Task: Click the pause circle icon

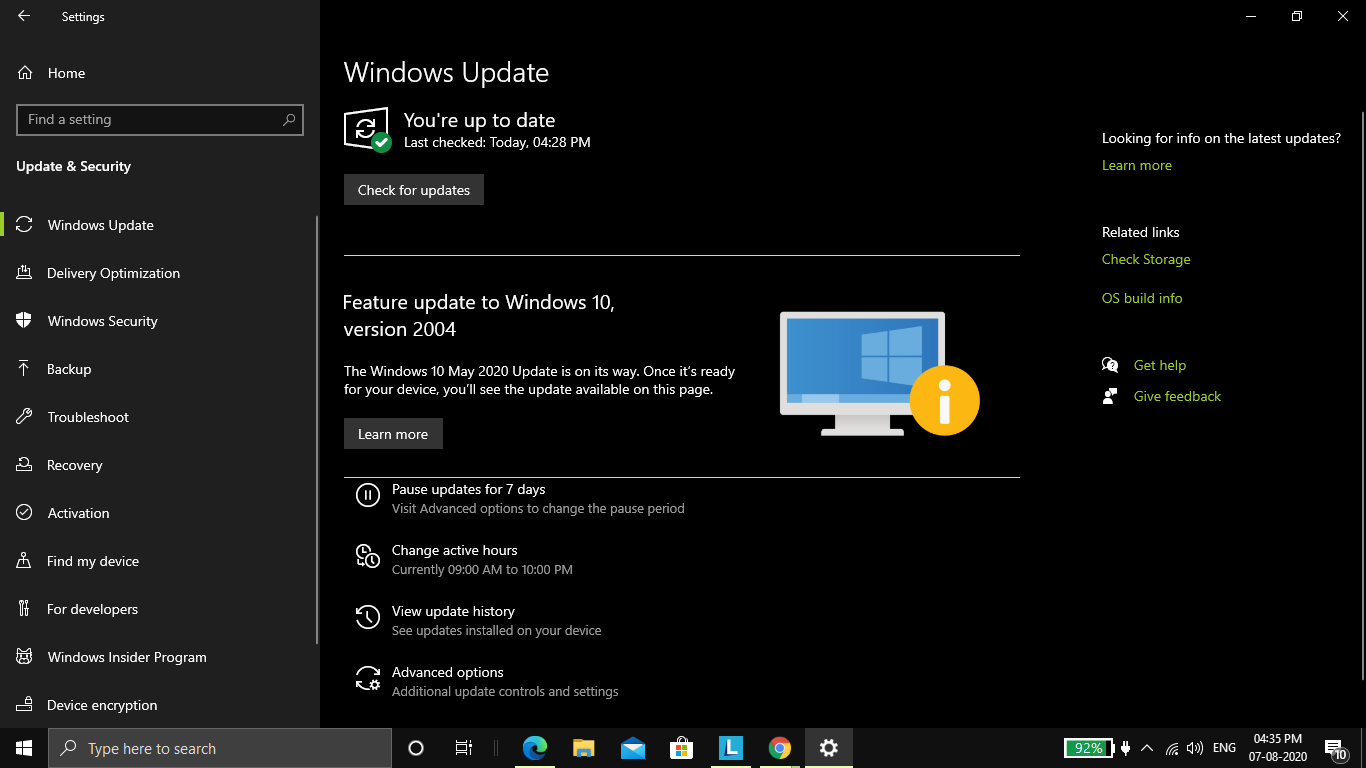Action: coord(368,495)
